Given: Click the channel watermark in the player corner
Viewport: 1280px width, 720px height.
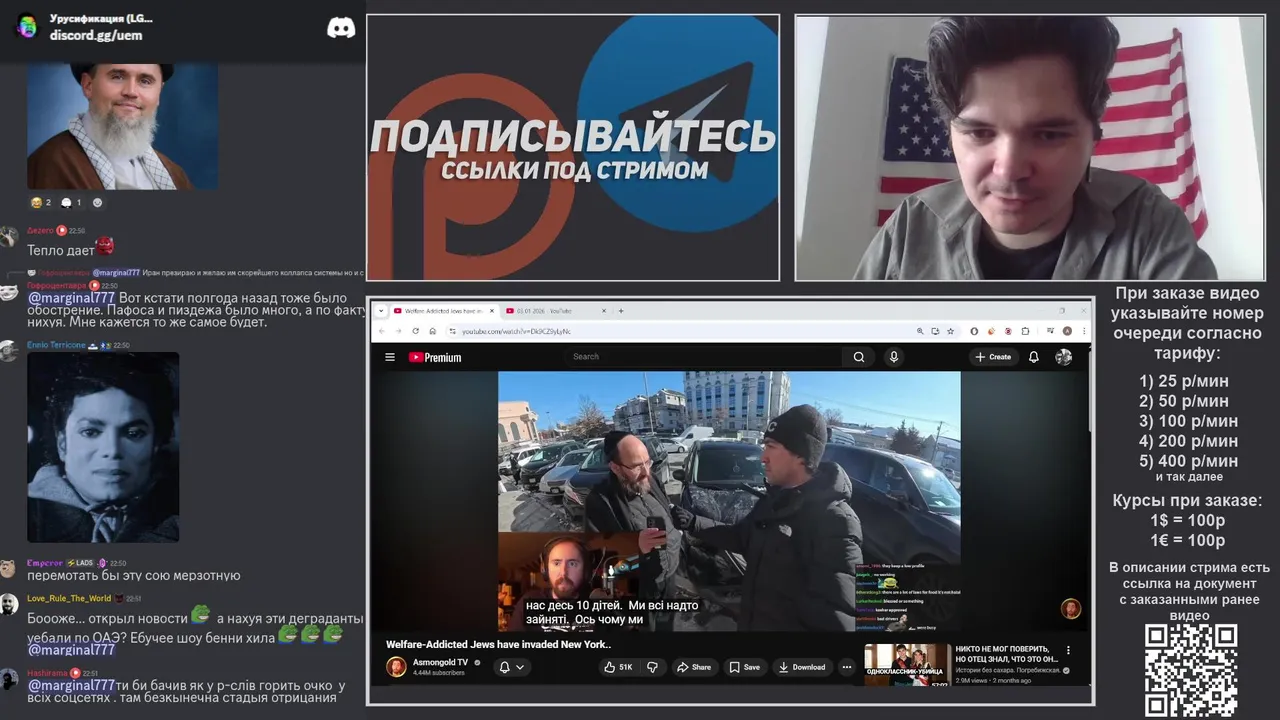Looking at the screenshot, I should [x=1071, y=609].
